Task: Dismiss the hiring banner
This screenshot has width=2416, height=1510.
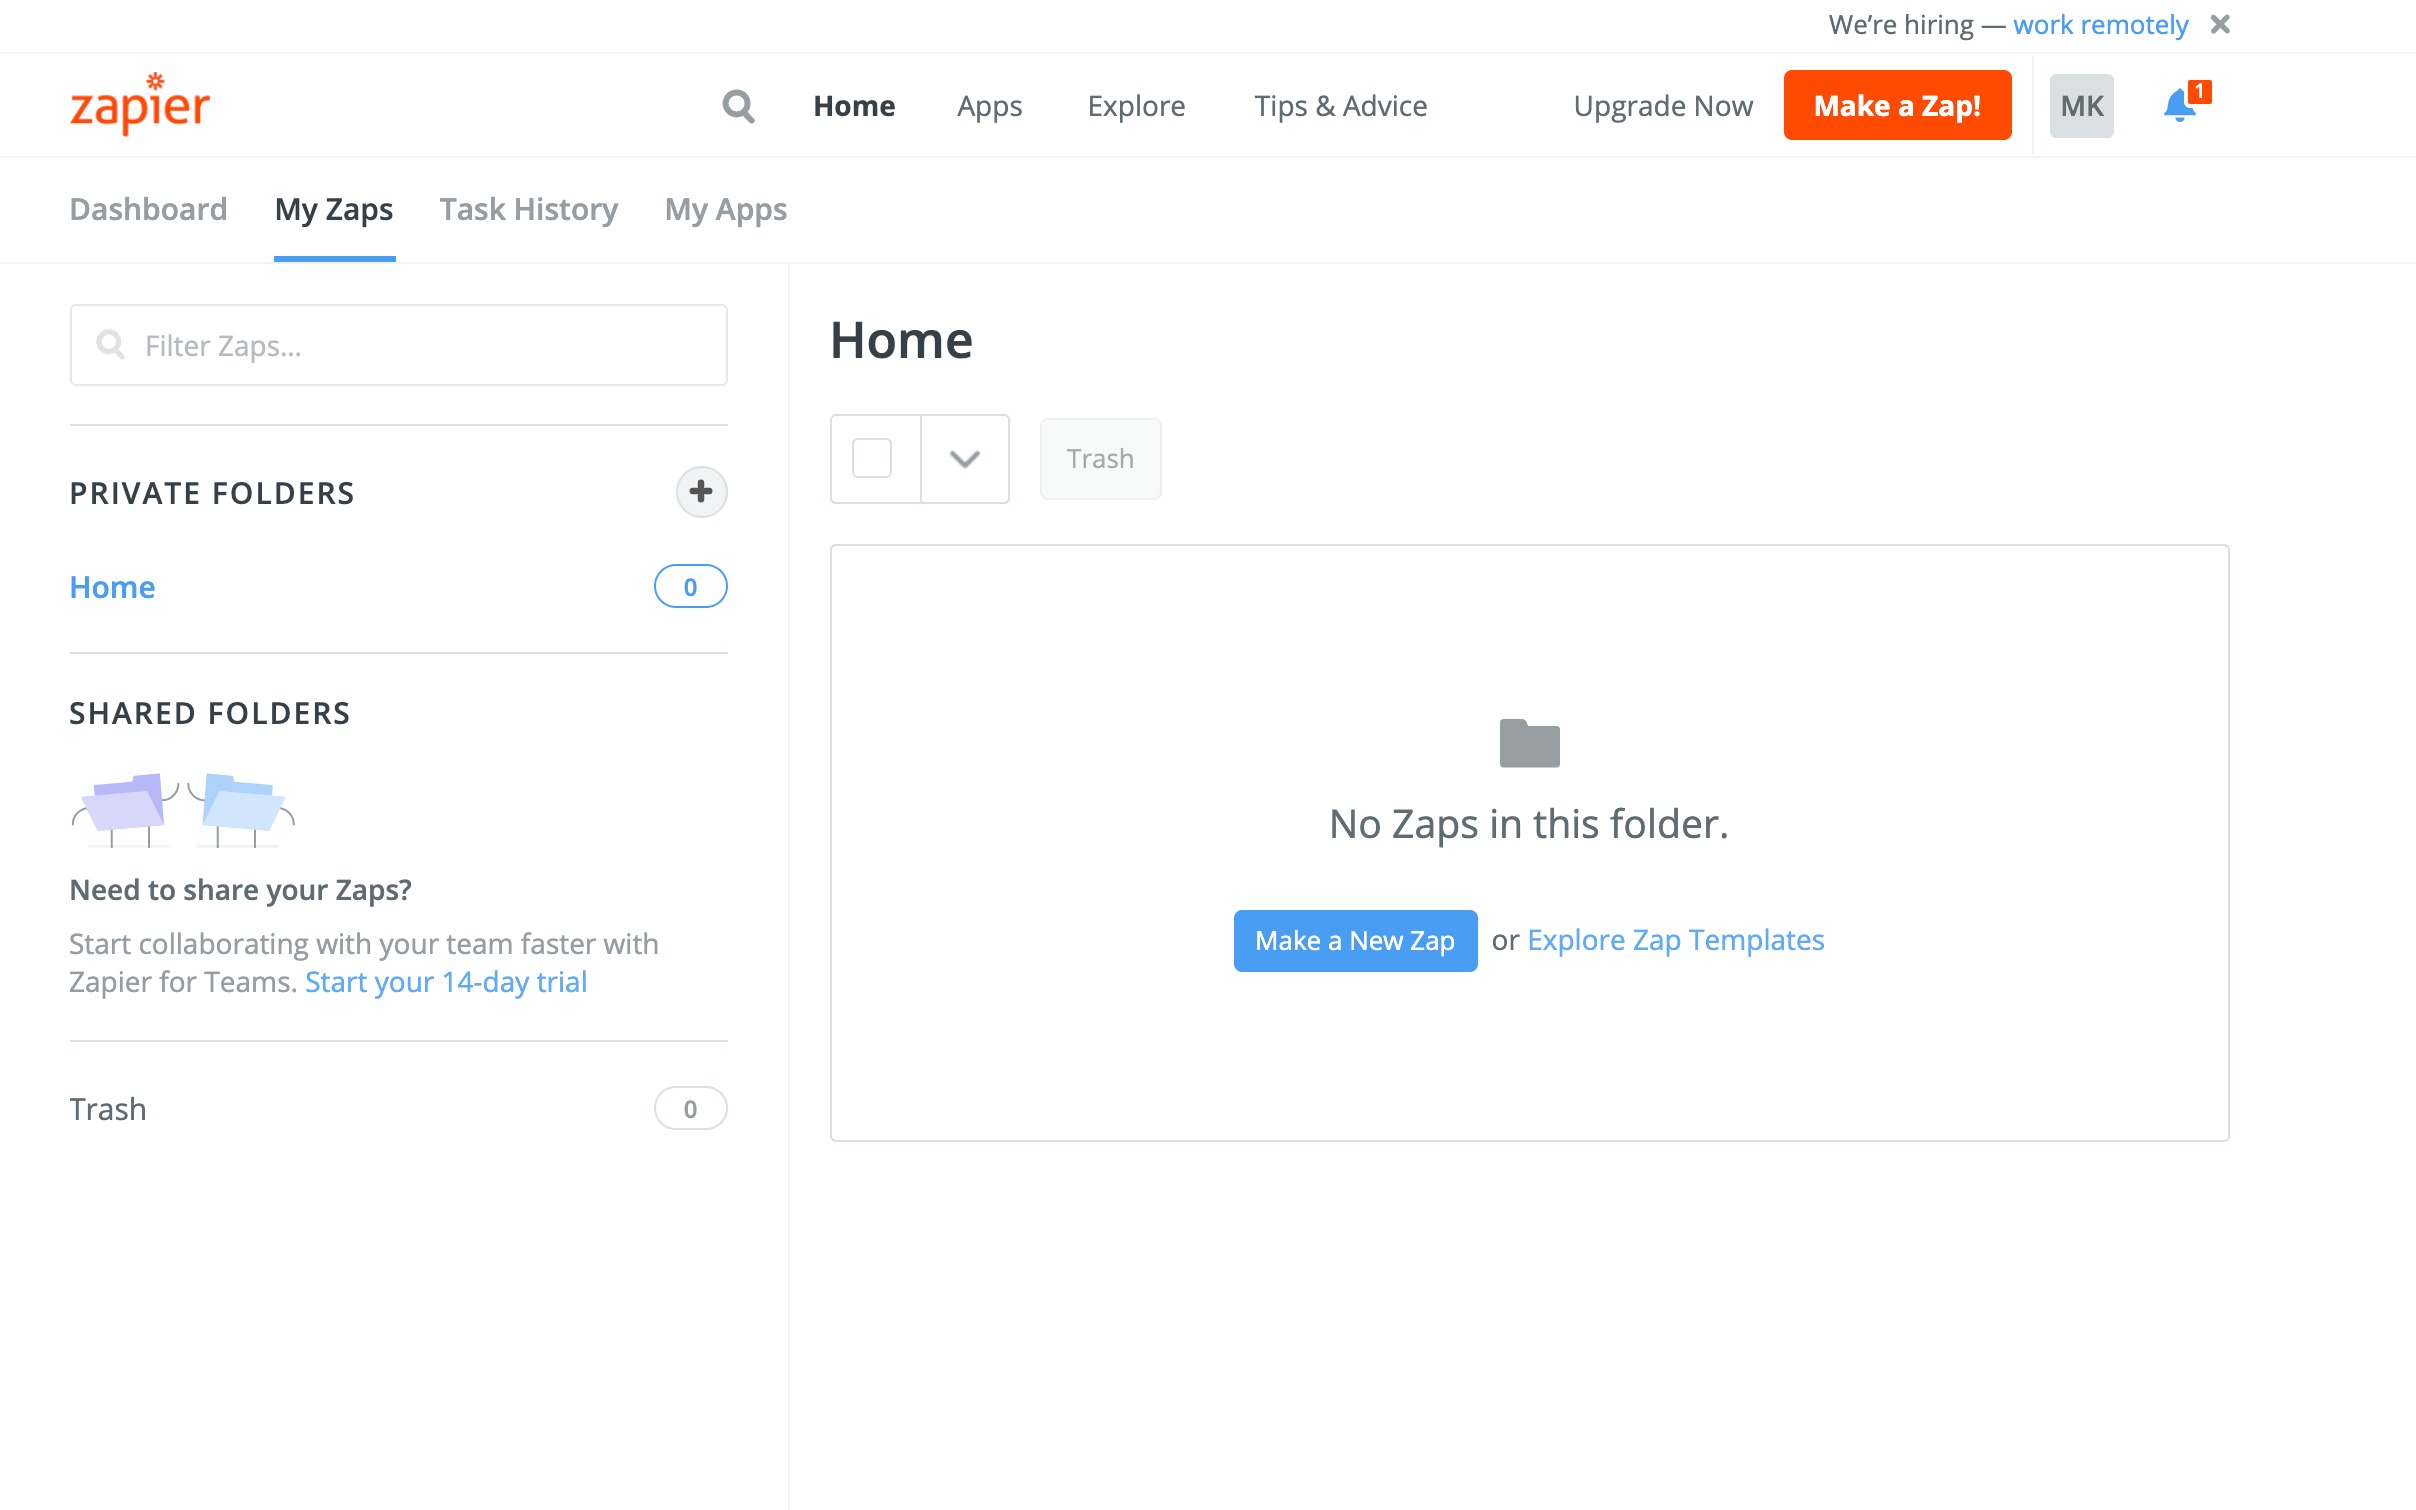Action: pyautogui.click(x=2220, y=24)
